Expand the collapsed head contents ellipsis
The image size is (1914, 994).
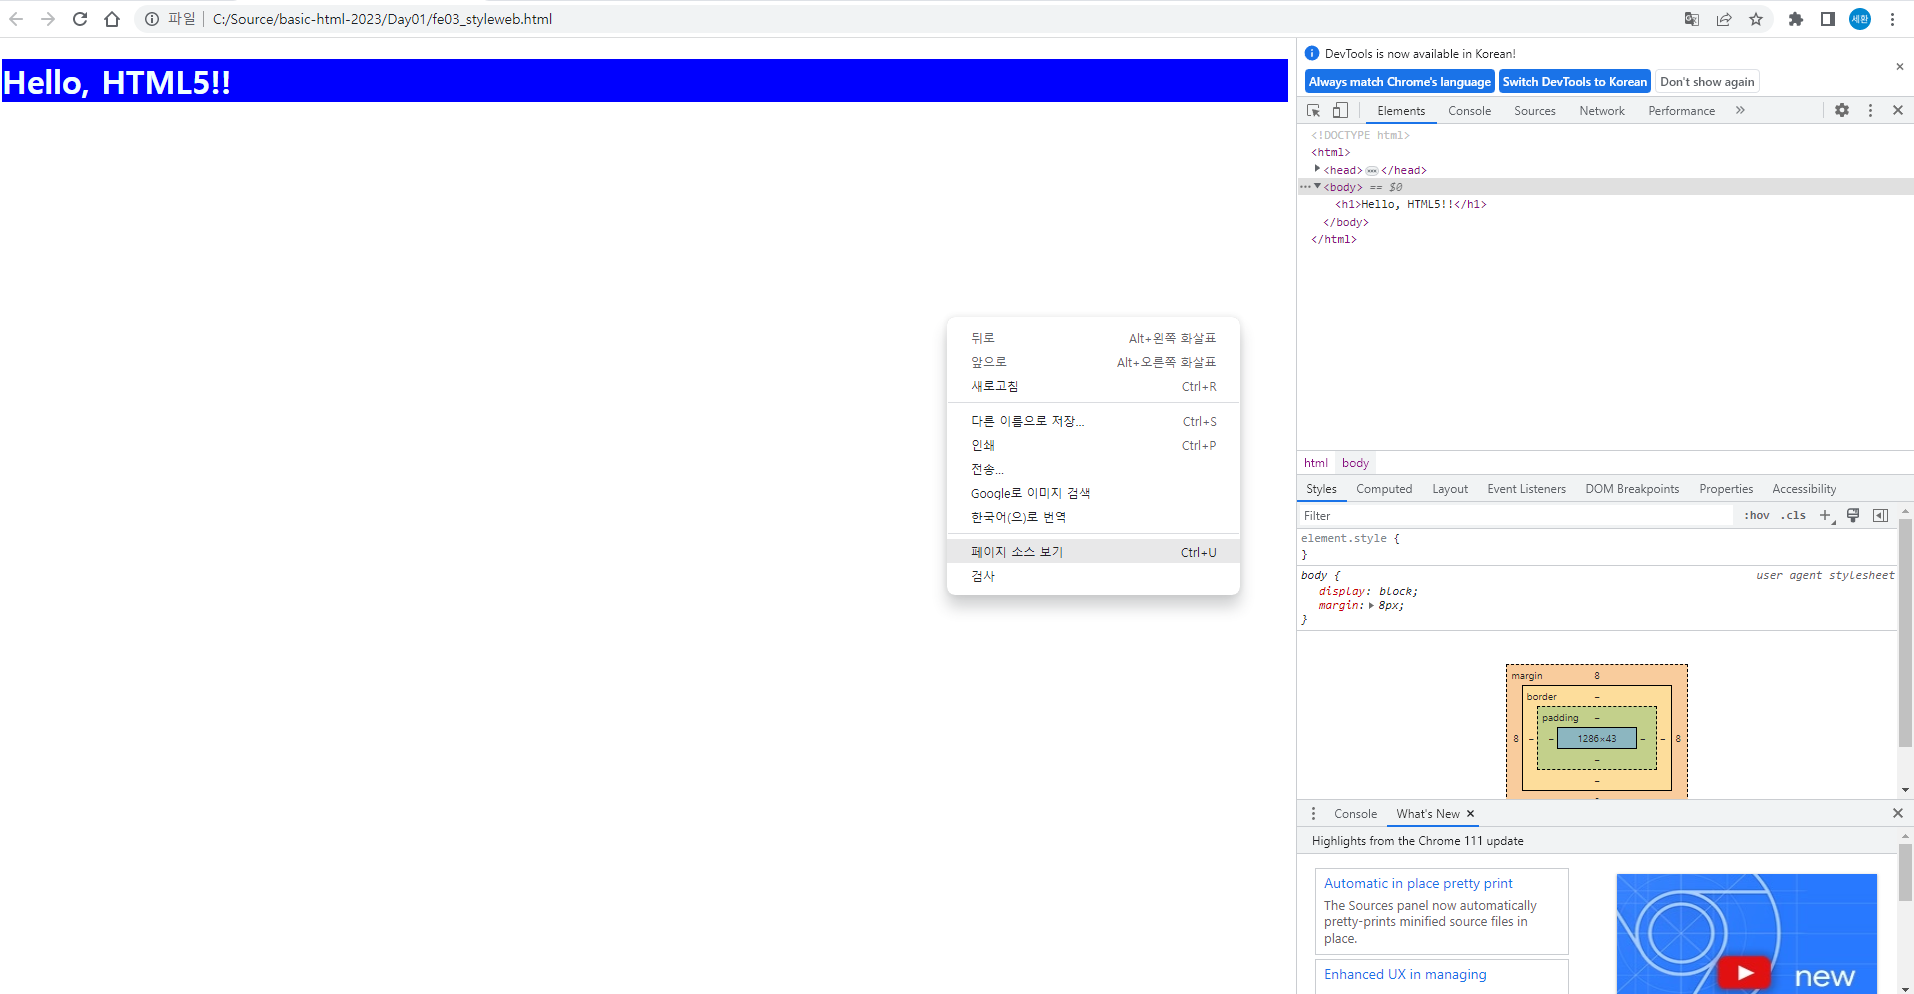(1372, 170)
